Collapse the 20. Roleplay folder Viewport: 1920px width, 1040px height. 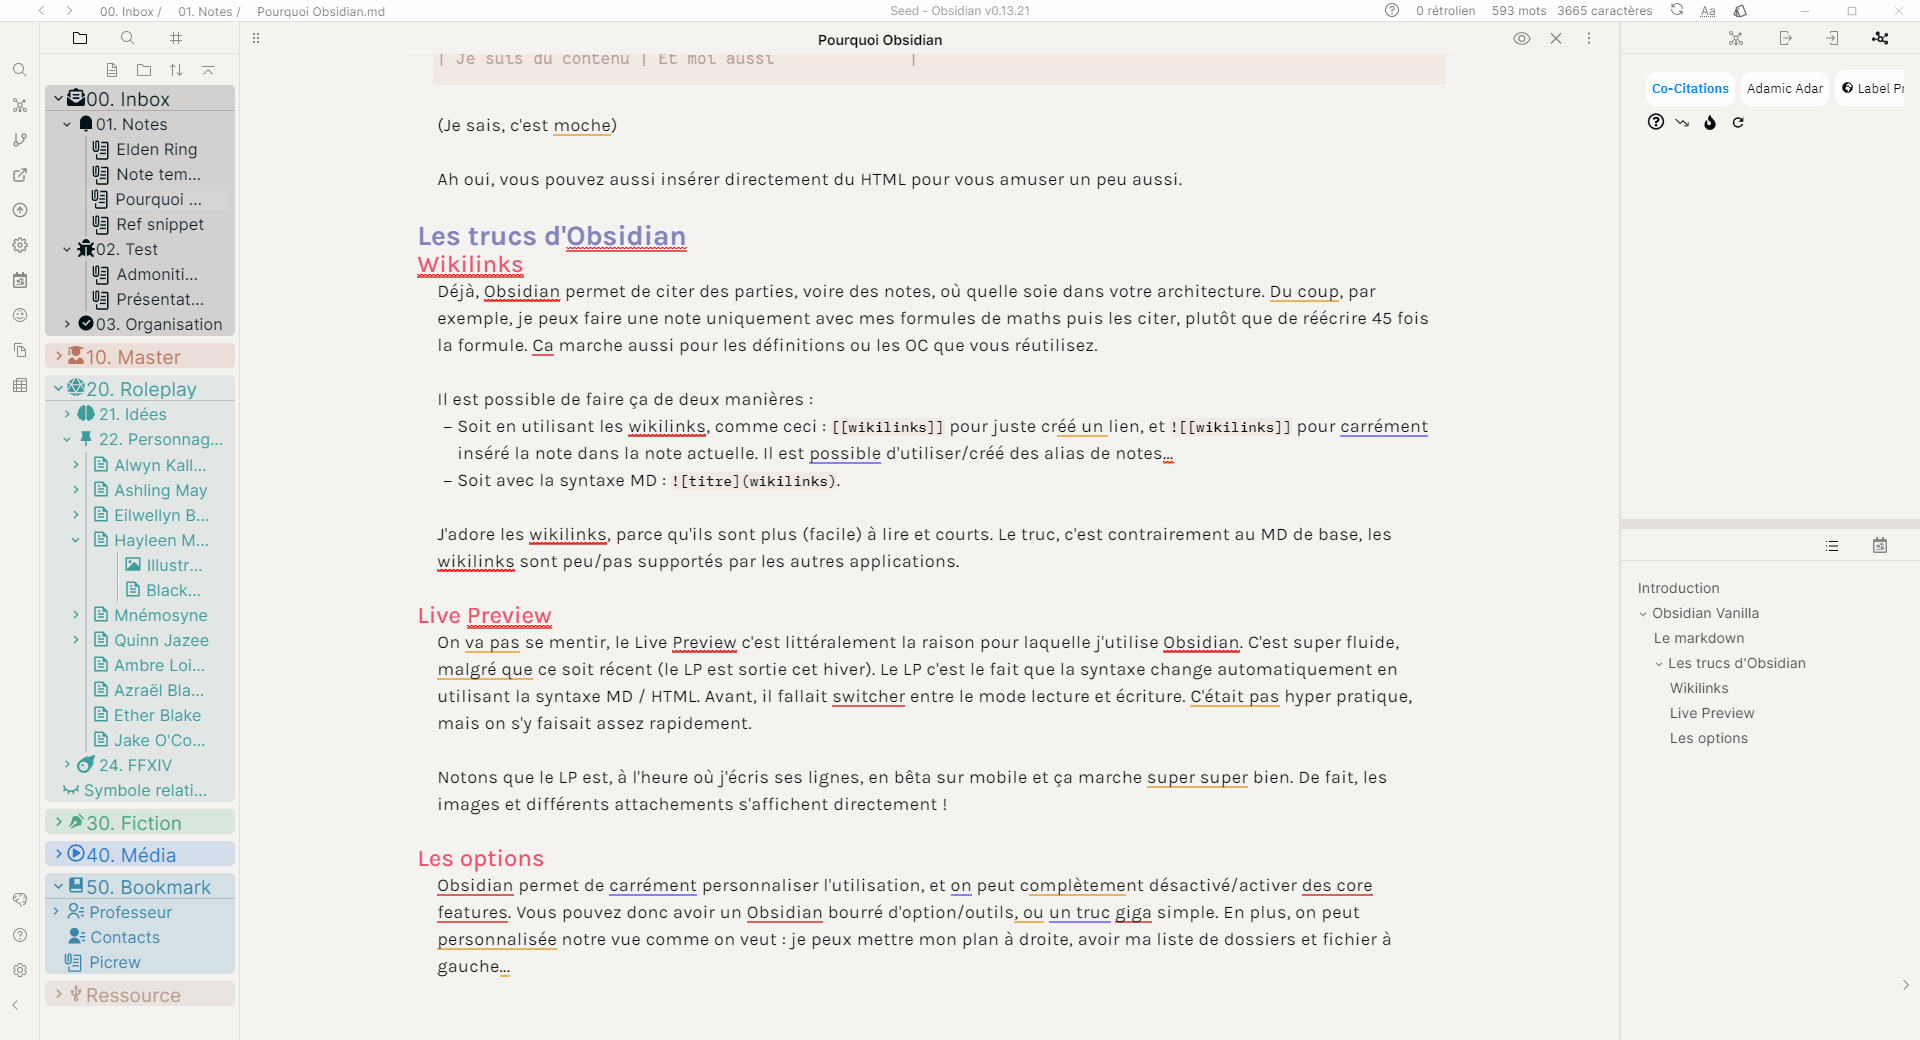[x=58, y=388]
